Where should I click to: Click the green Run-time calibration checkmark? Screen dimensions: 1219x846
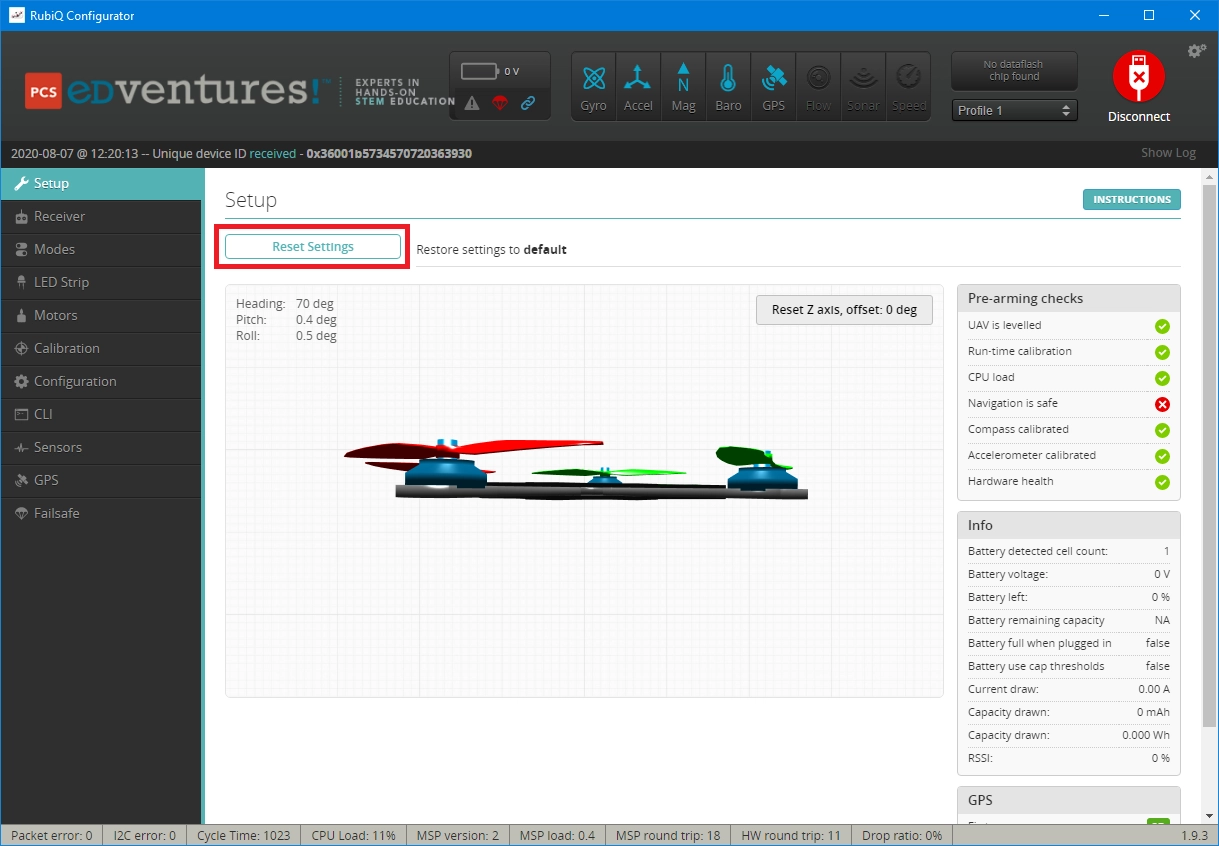coord(1162,352)
